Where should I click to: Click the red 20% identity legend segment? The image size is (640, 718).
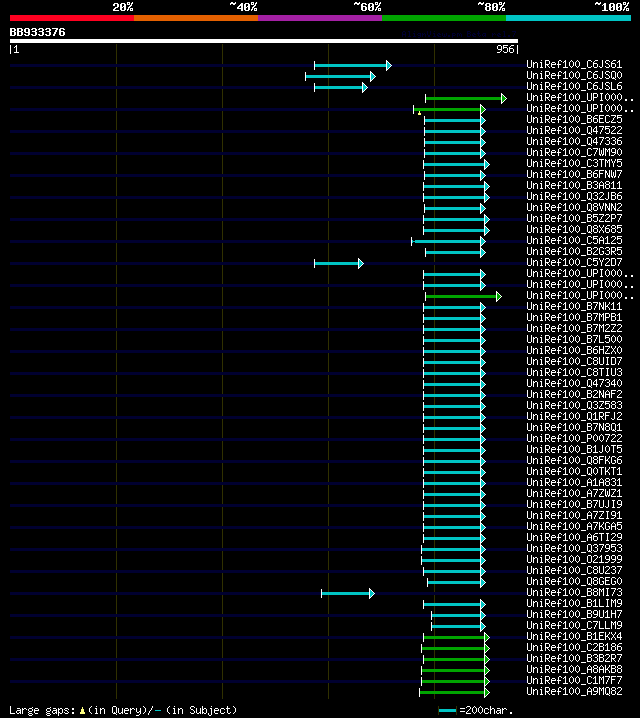coord(72,18)
